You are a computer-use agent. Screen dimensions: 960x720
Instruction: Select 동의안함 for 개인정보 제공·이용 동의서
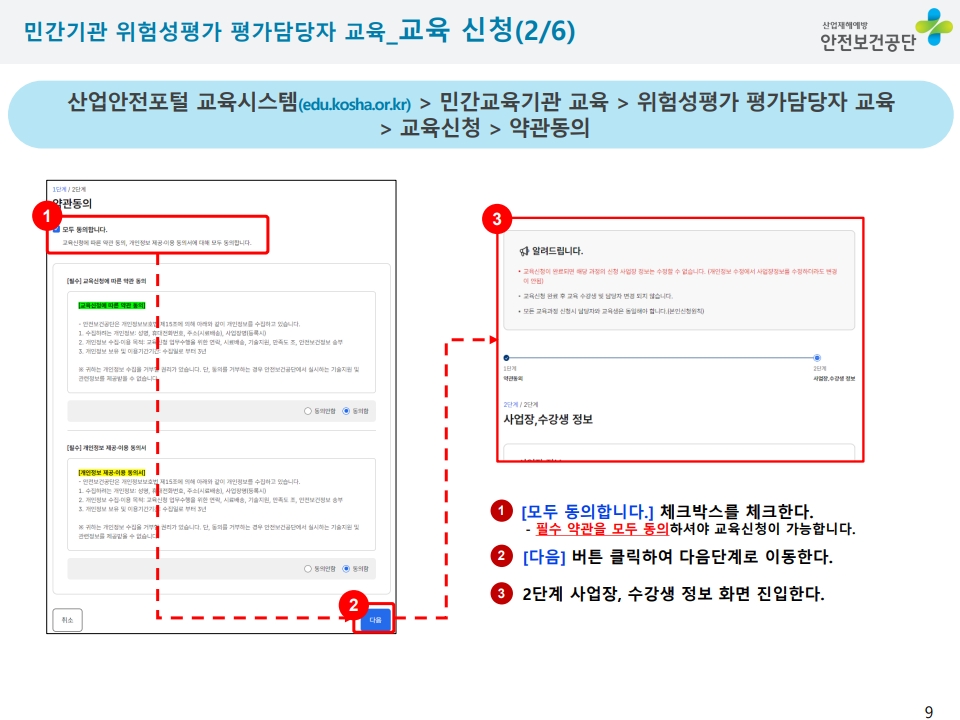307,568
